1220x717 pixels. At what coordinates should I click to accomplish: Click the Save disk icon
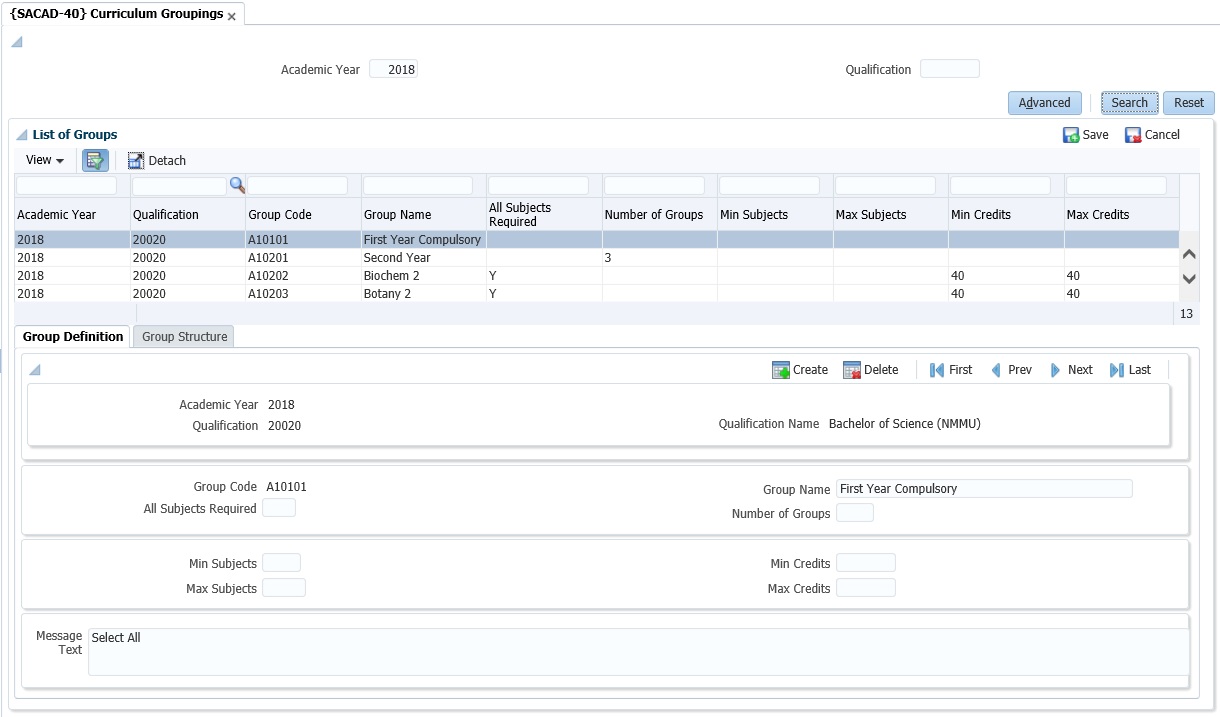pyautogui.click(x=1071, y=135)
